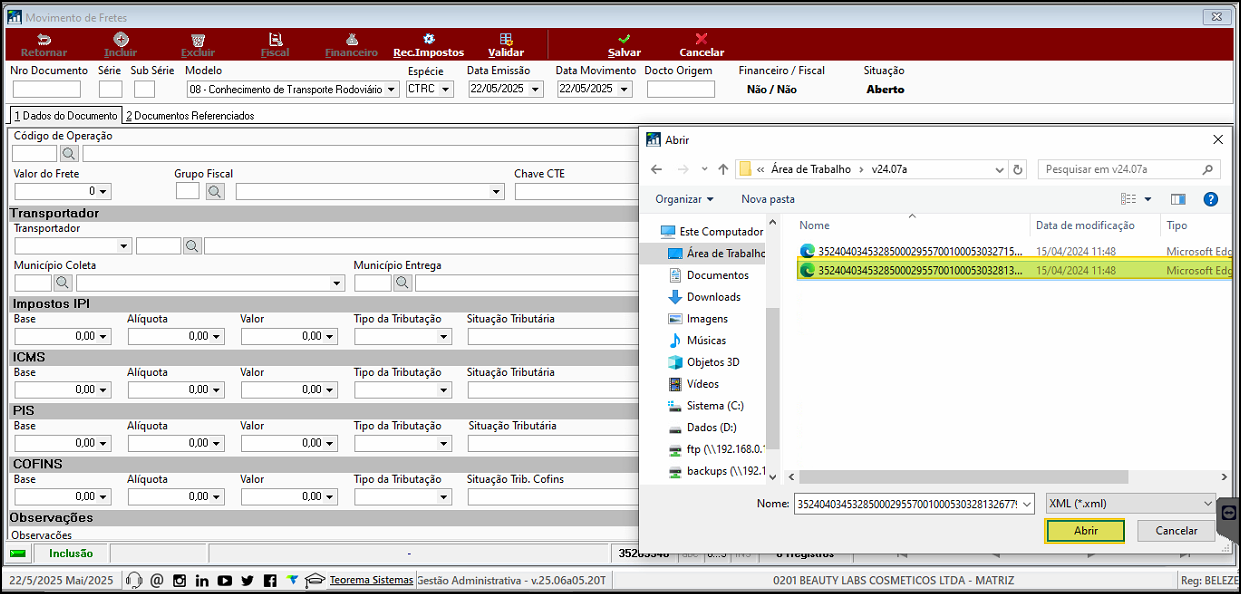Click the Abrir button
Image resolution: width=1241 pixels, height=594 pixels.
(x=1085, y=531)
